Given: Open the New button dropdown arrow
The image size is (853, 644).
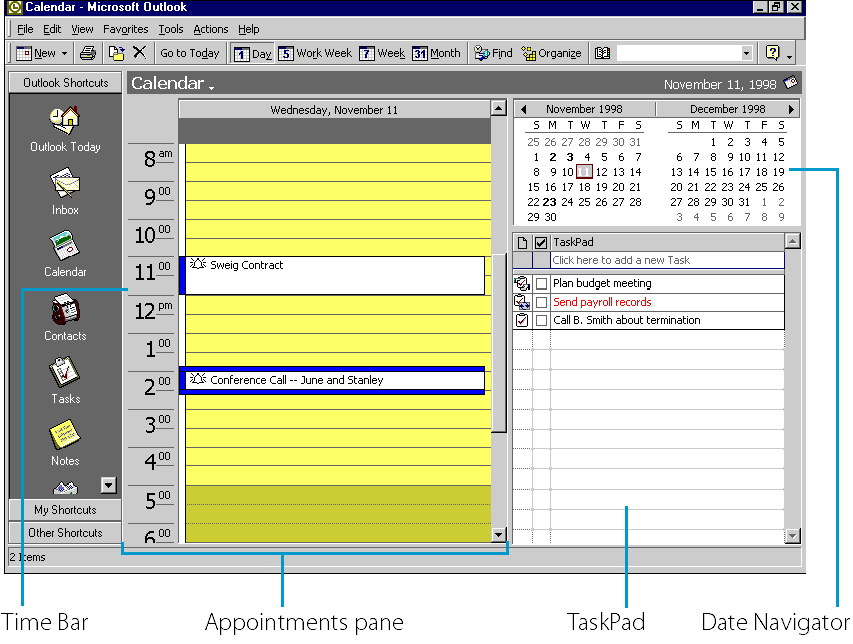Looking at the screenshot, I should [64, 53].
